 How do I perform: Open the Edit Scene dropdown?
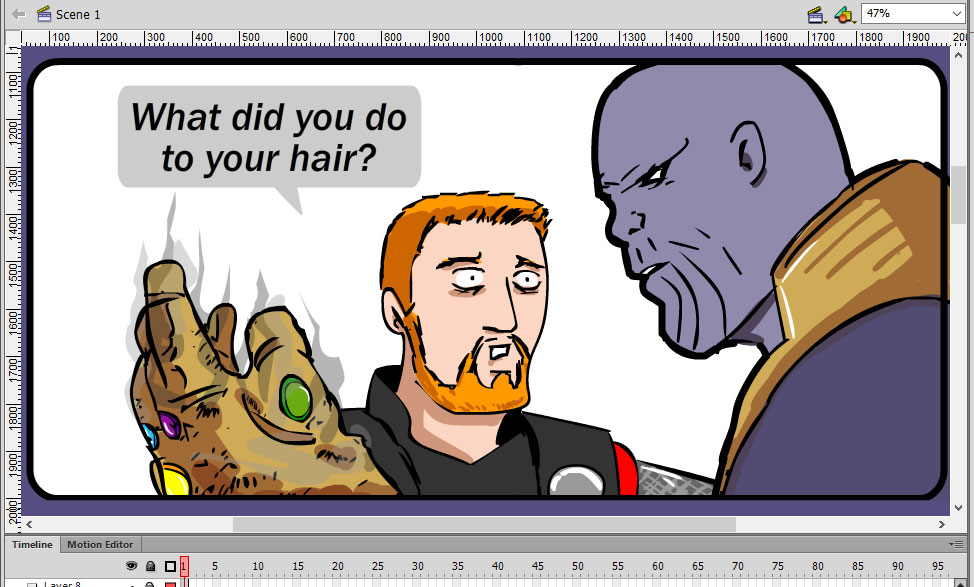[x=817, y=14]
